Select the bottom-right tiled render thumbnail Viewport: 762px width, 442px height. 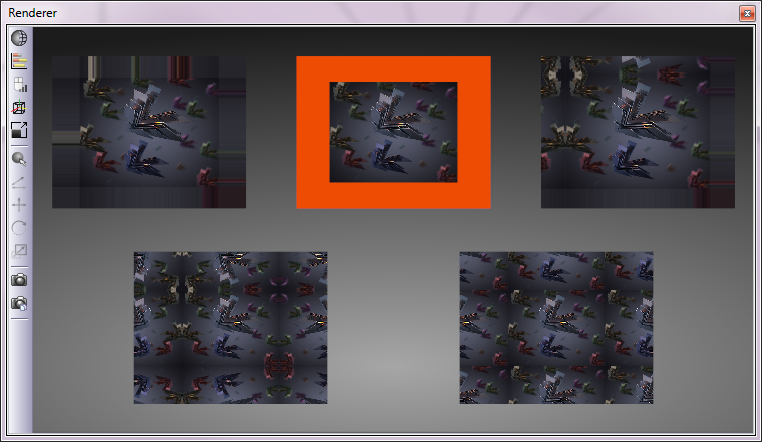(x=556, y=328)
